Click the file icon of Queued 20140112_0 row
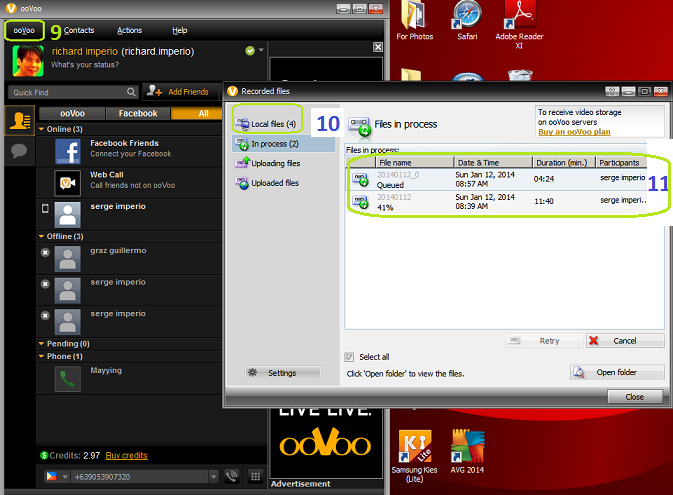Screen dimensions: 673x495 [360, 179]
